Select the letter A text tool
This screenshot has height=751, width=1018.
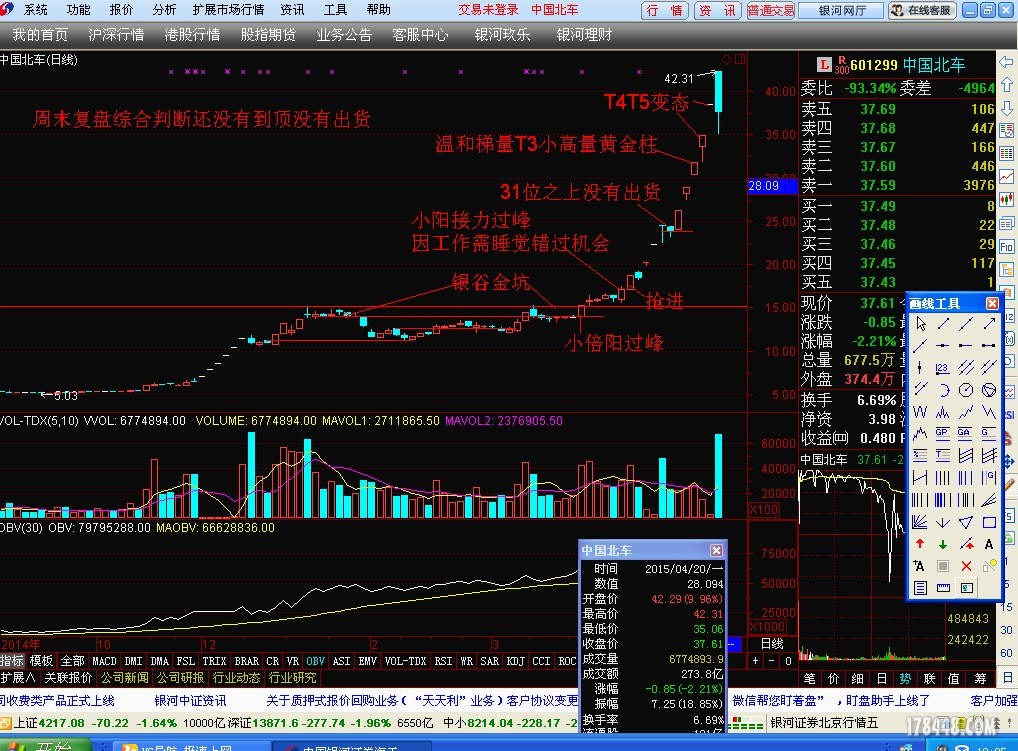989,544
